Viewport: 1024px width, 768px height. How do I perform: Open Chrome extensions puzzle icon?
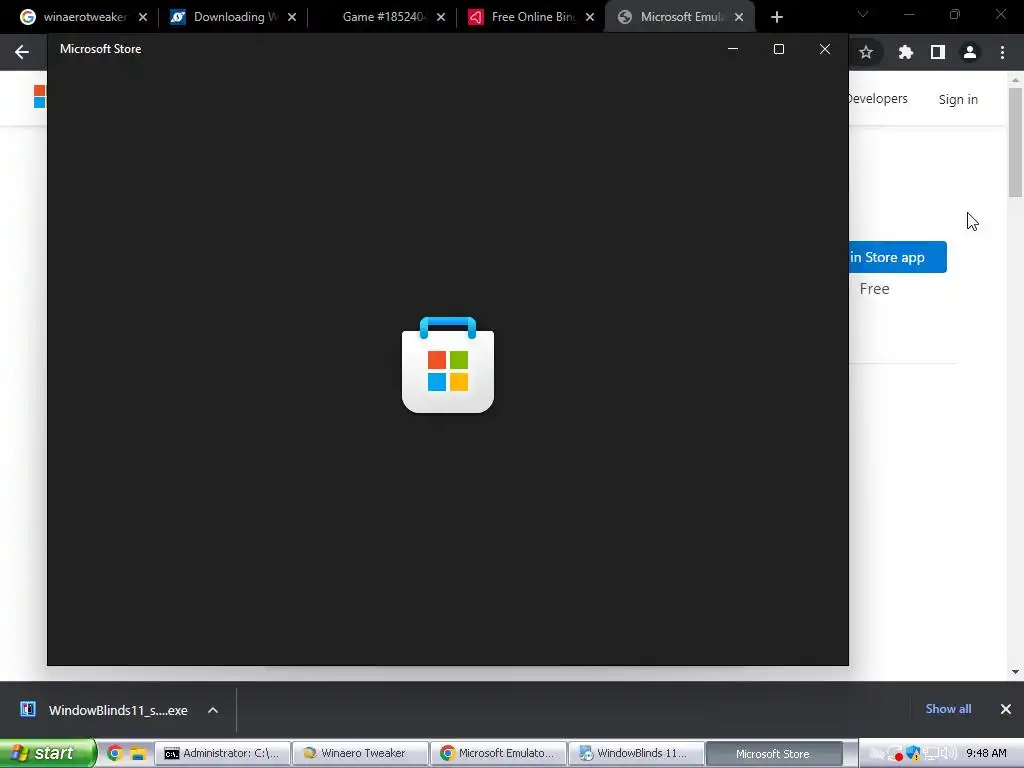click(x=905, y=52)
